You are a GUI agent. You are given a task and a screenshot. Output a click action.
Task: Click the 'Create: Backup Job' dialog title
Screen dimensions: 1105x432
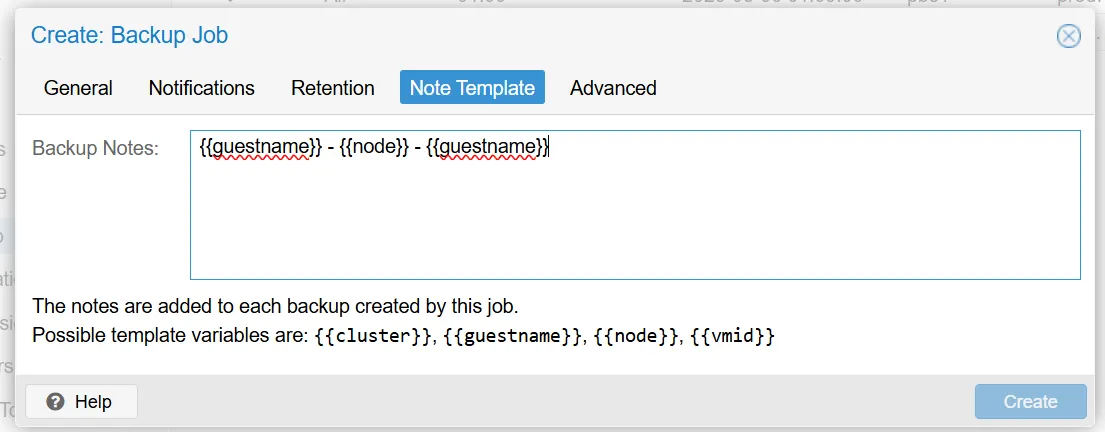point(130,35)
